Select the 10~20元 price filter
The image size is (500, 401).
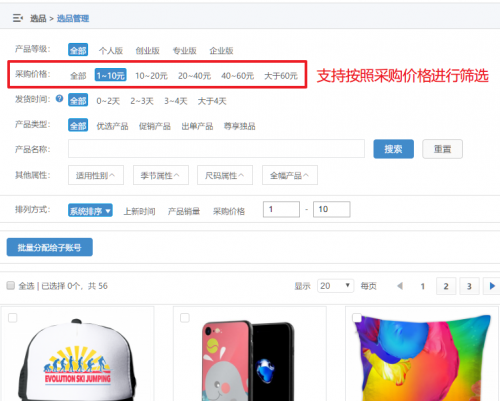click(151, 76)
